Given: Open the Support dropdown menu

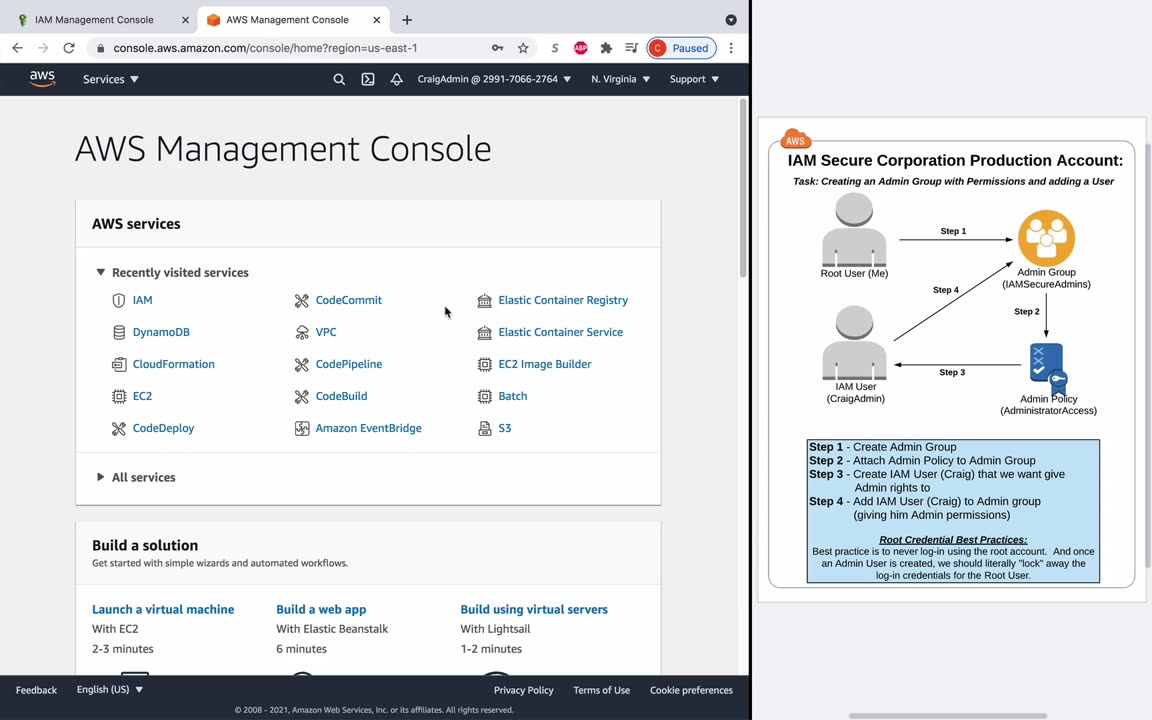Looking at the screenshot, I should point(694,79).
